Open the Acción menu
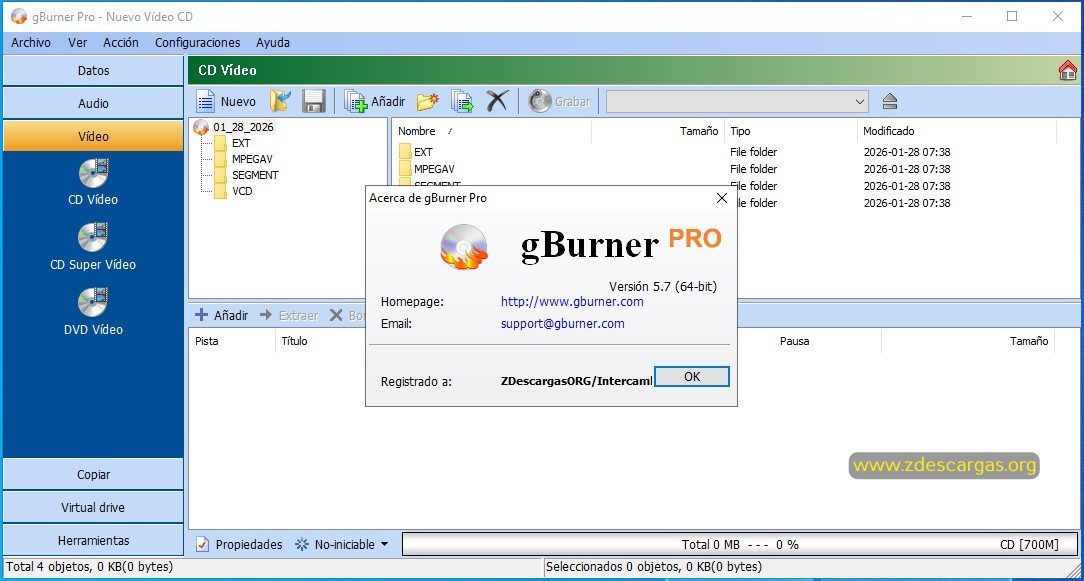Screen dimensions: 1084x581 click(x=121, y=43)
